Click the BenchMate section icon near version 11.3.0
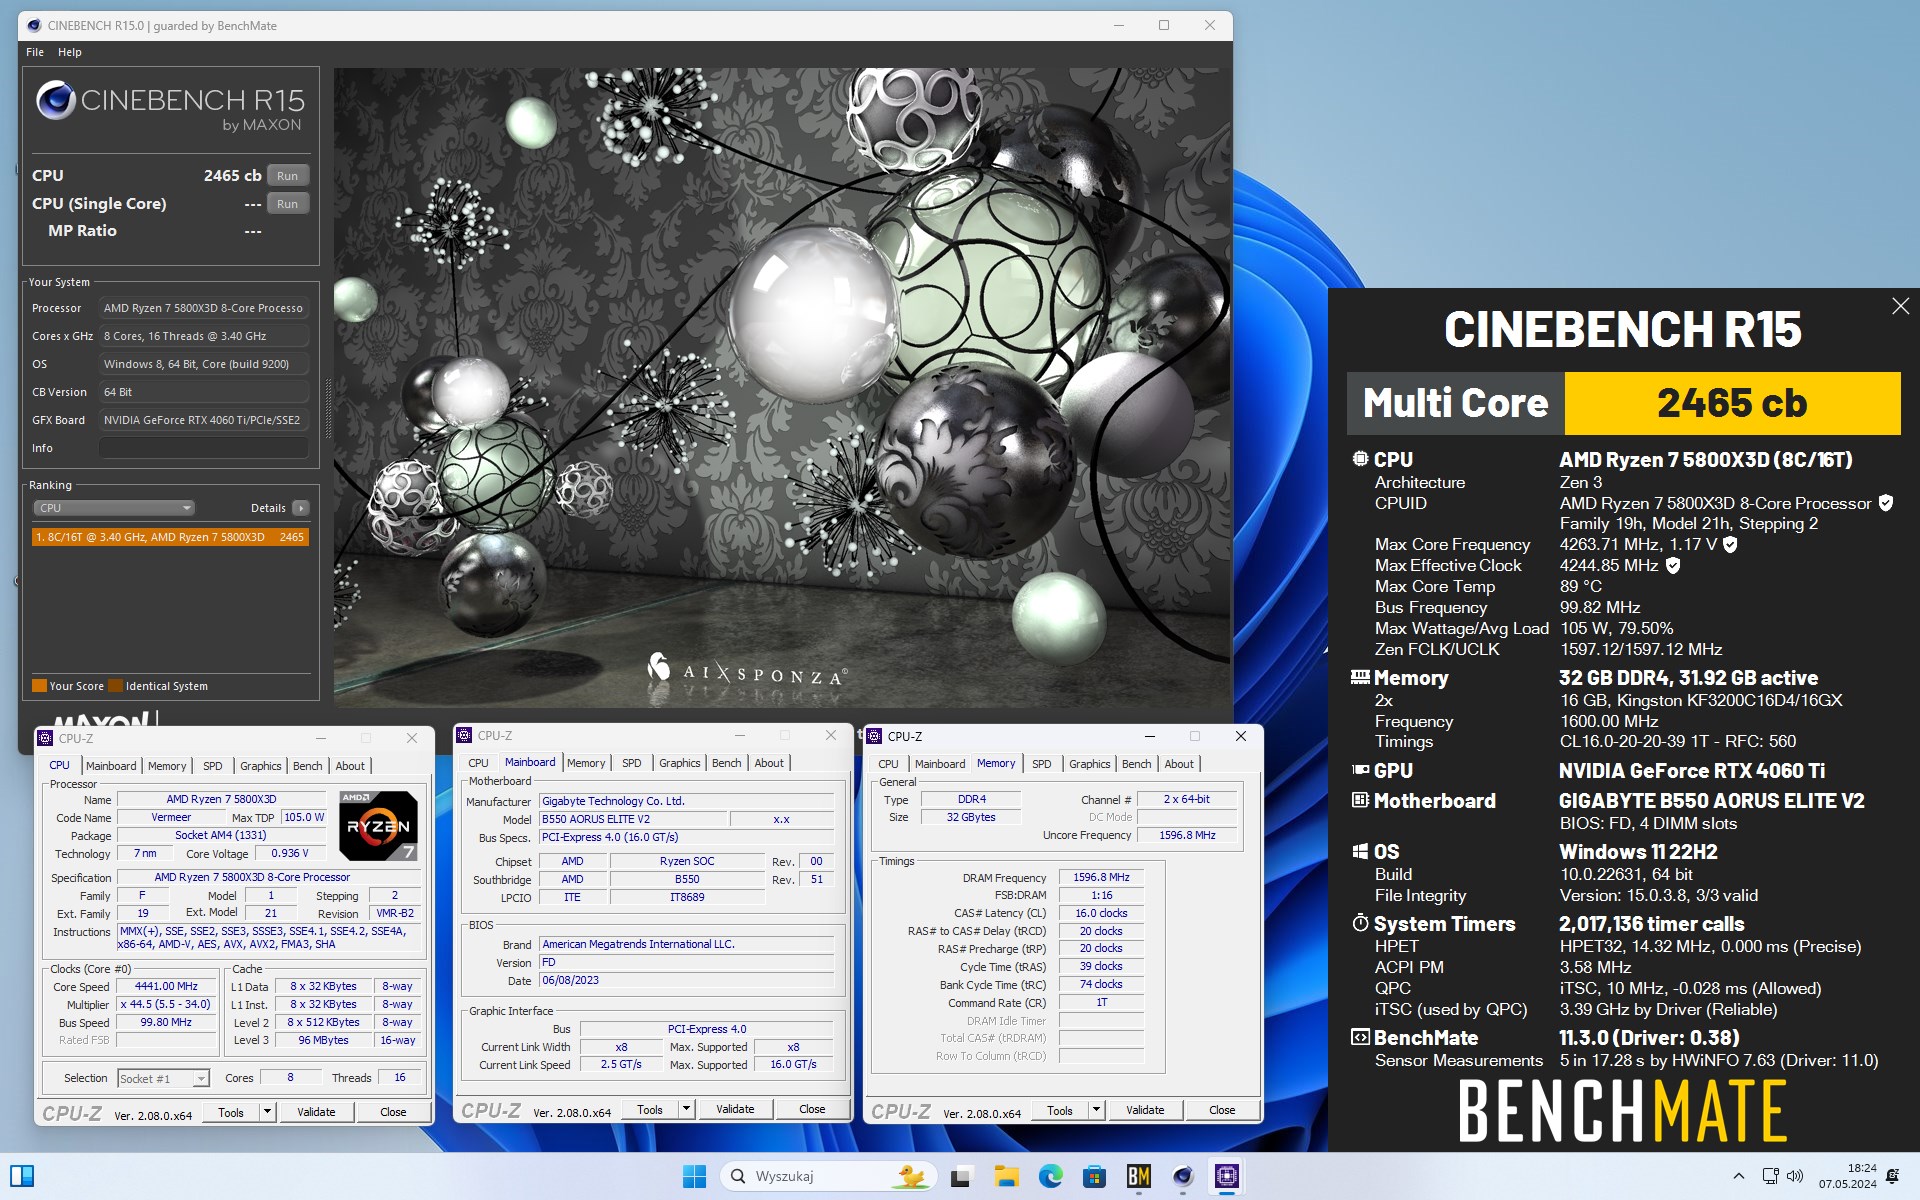This screenshot has width=1920, height=1200. (x=1360, y=1037)
